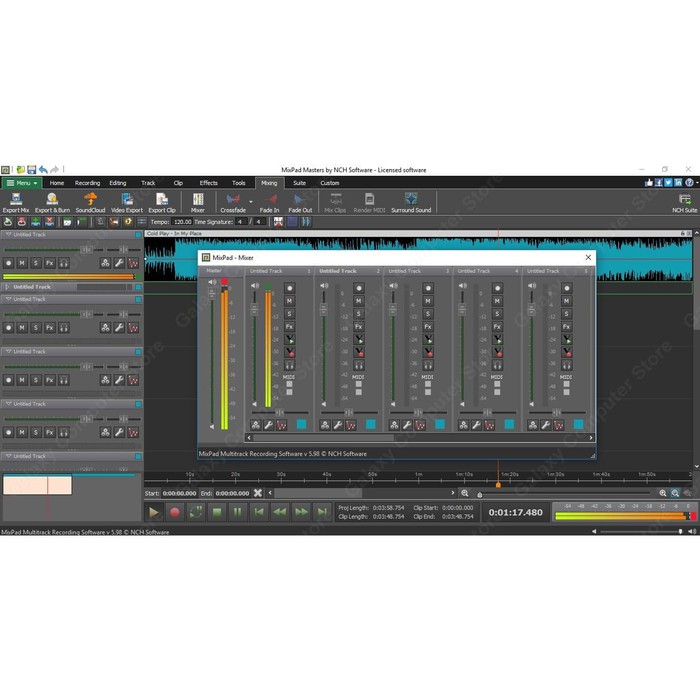Screen dimensions: 700x700
Task: Click the save icon in title bar
Action: [31, 170]
